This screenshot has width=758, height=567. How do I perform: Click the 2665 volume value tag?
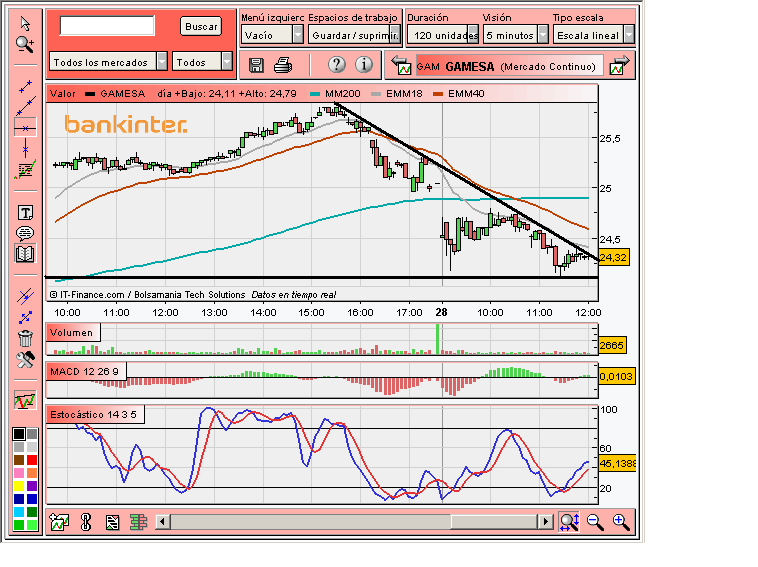[612, 346]
